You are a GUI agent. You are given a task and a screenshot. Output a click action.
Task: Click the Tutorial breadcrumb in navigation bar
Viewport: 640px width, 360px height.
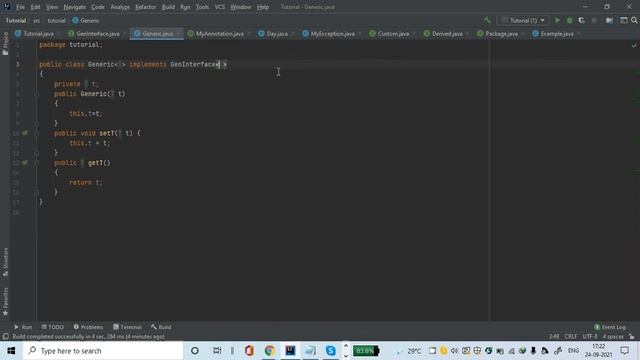(16, 20)
